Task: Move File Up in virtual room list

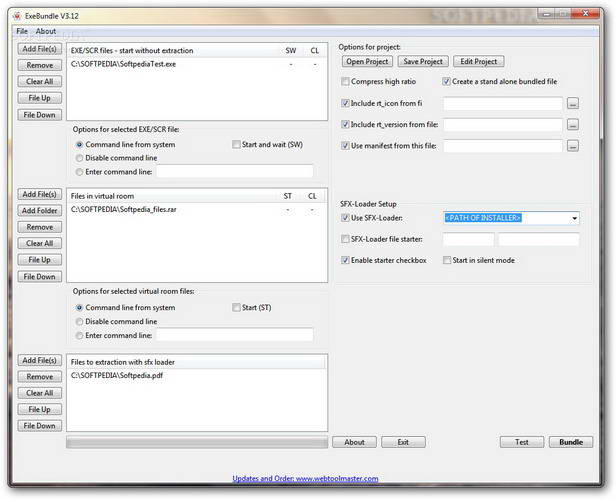Action: pyautogui.click(x=40, y=260)
